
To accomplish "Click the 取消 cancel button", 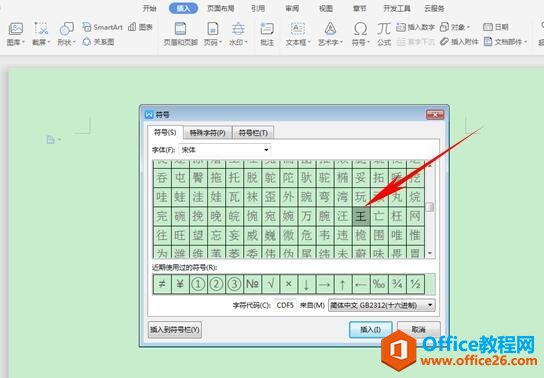I will point(418,329).
